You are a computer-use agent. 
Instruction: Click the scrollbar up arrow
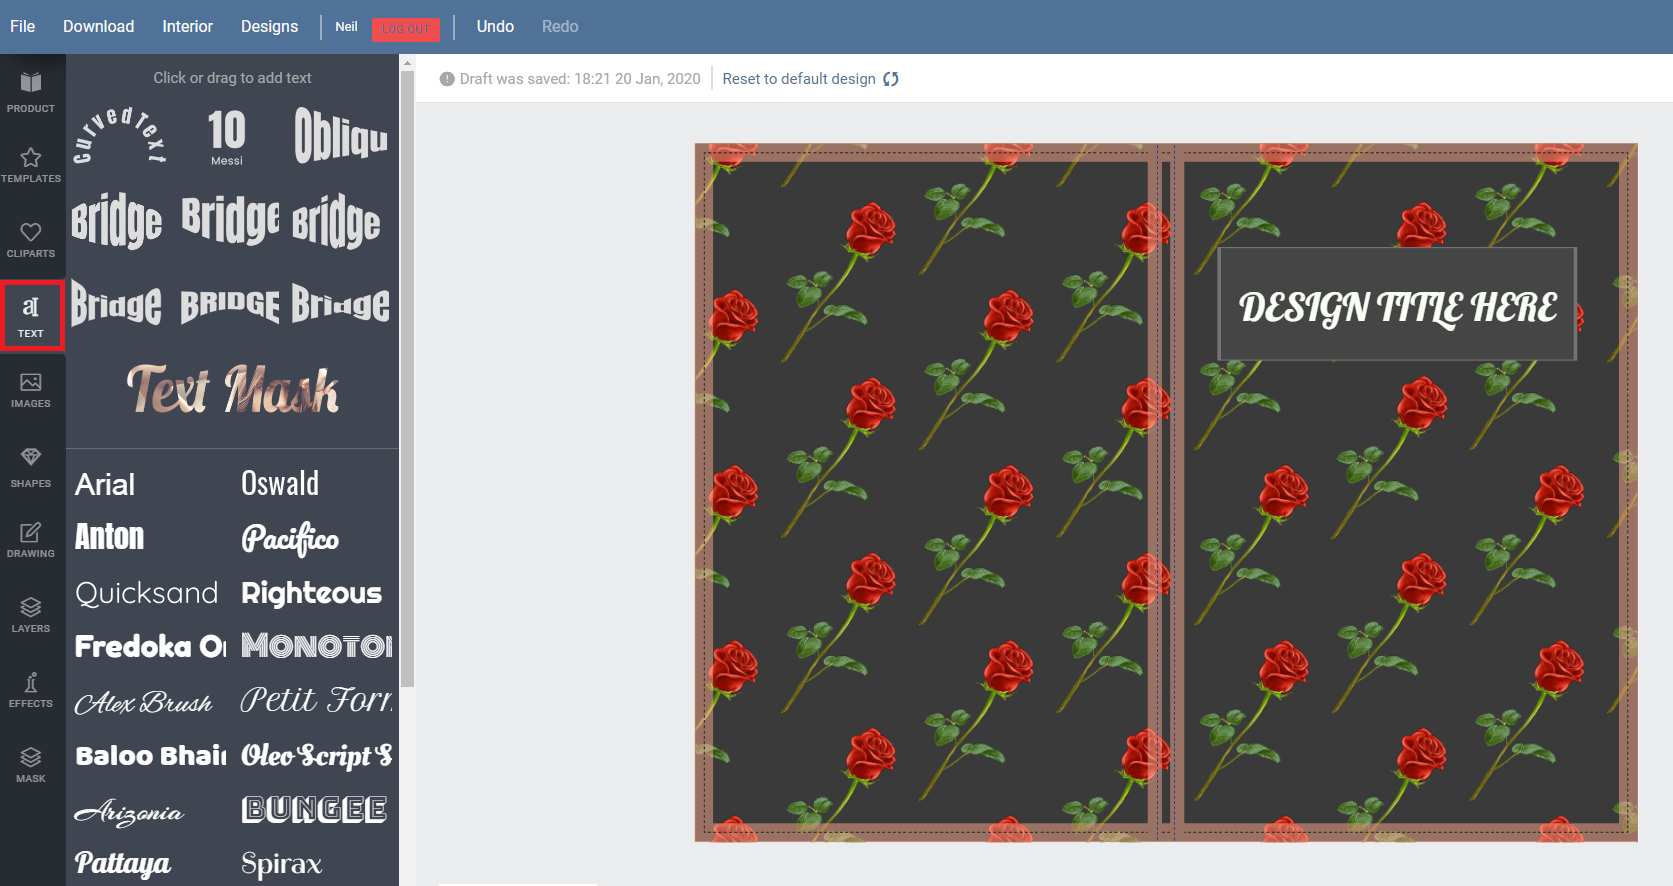pyautogui.click(x=407, y=63)
